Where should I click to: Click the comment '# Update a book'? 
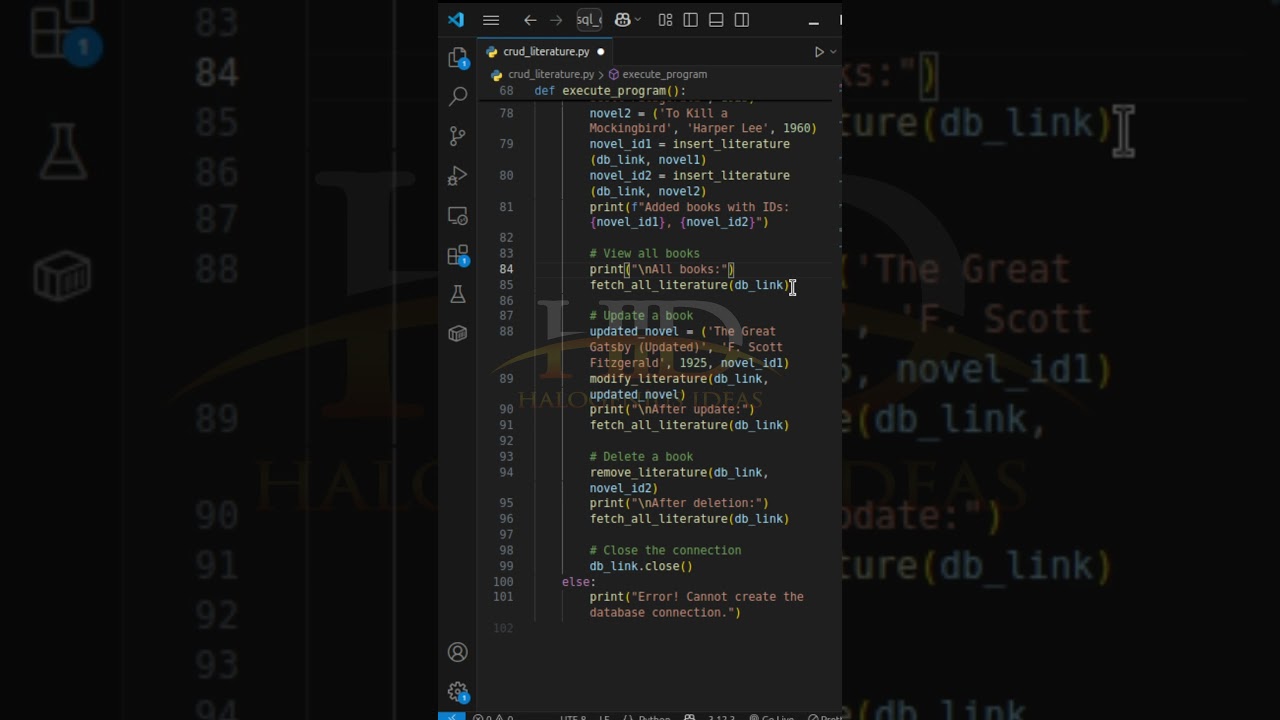click(x=641, y=316)
